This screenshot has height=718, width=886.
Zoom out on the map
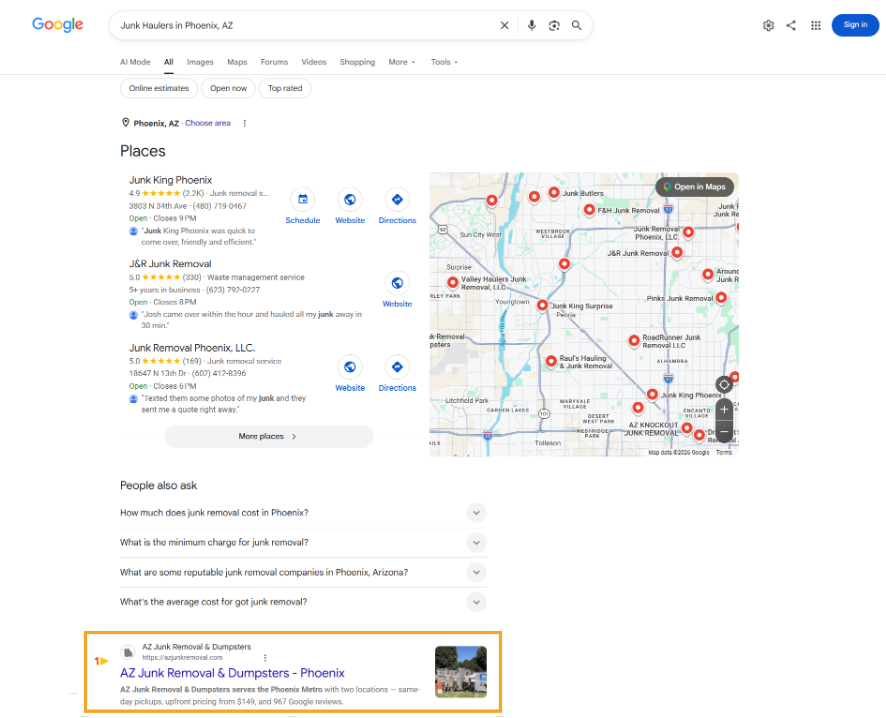[x=724, y=432]
